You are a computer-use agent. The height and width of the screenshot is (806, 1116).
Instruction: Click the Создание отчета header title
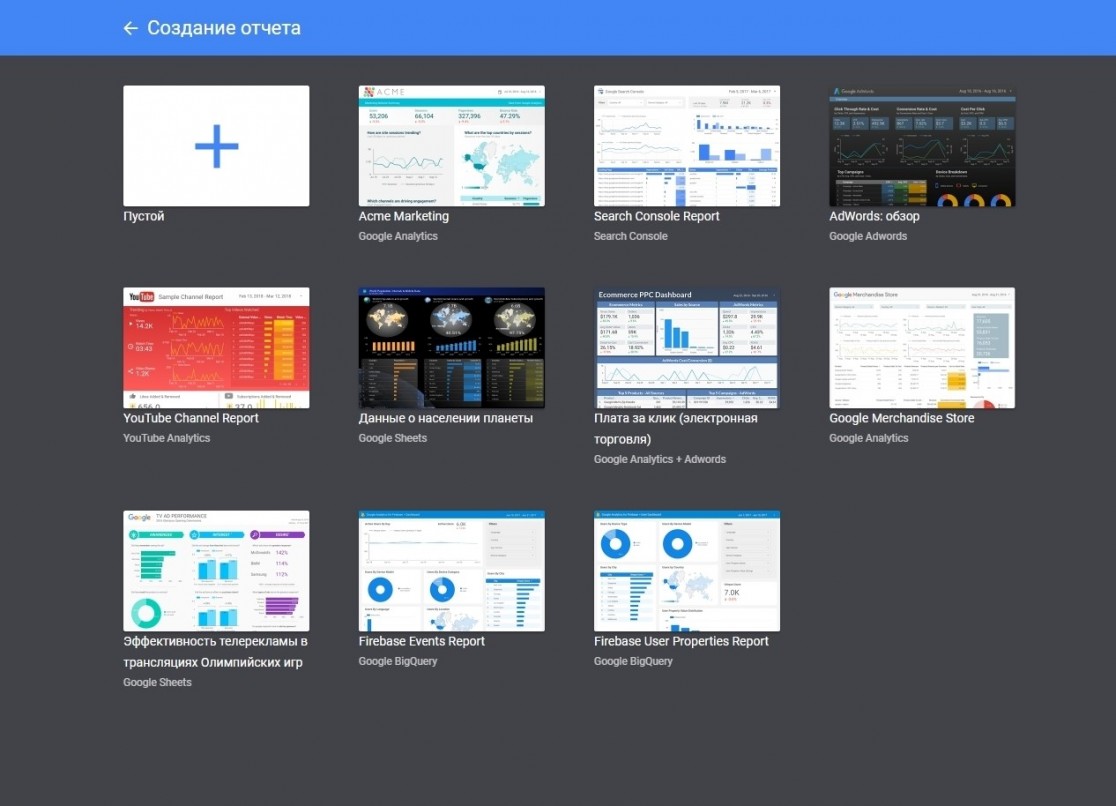[223, 28]
